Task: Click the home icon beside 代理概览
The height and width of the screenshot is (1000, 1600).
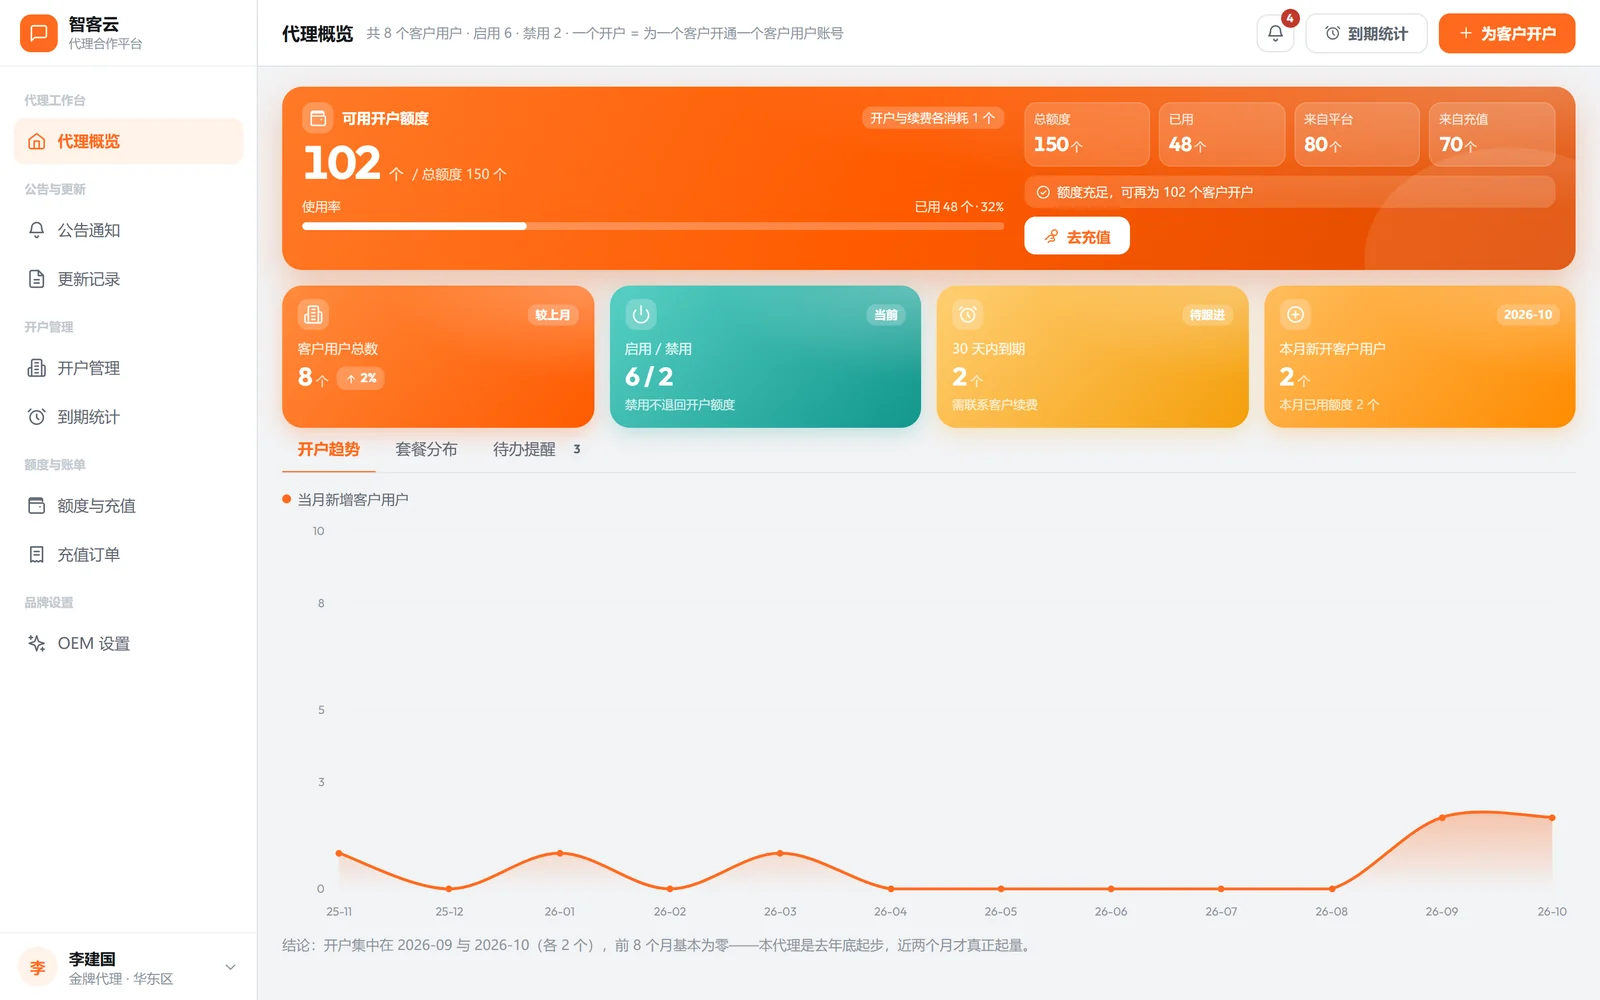Action: coord(37,141)
